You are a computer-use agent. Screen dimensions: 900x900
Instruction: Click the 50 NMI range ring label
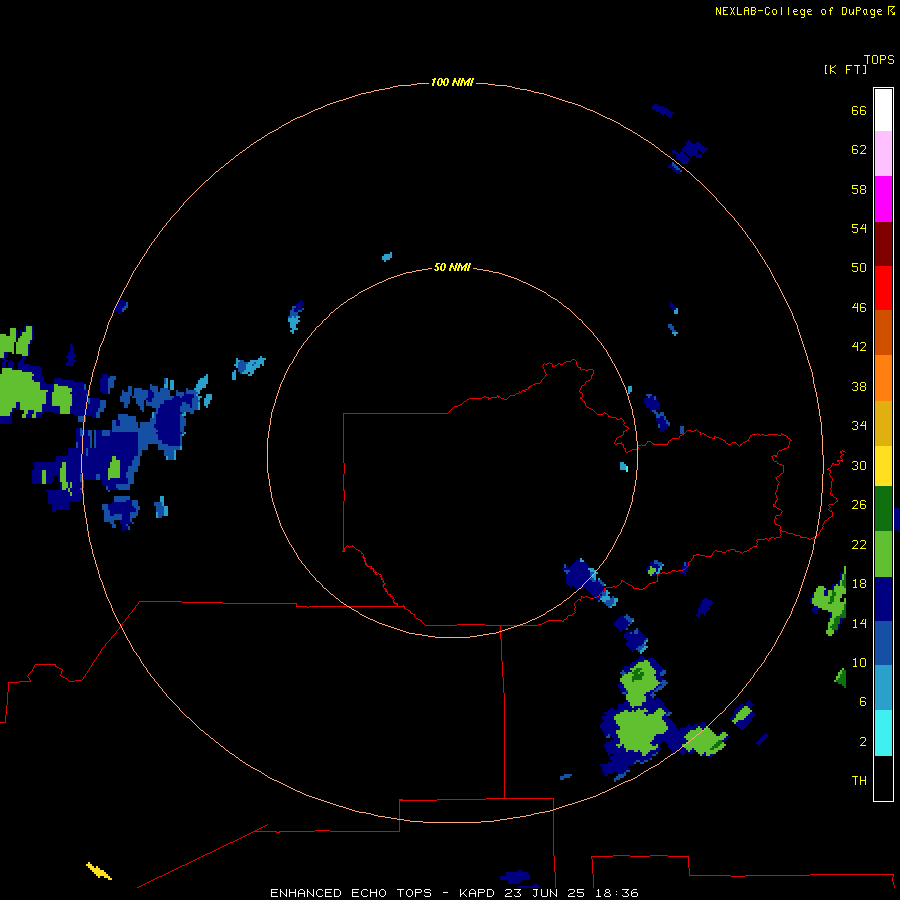(452, 267)
